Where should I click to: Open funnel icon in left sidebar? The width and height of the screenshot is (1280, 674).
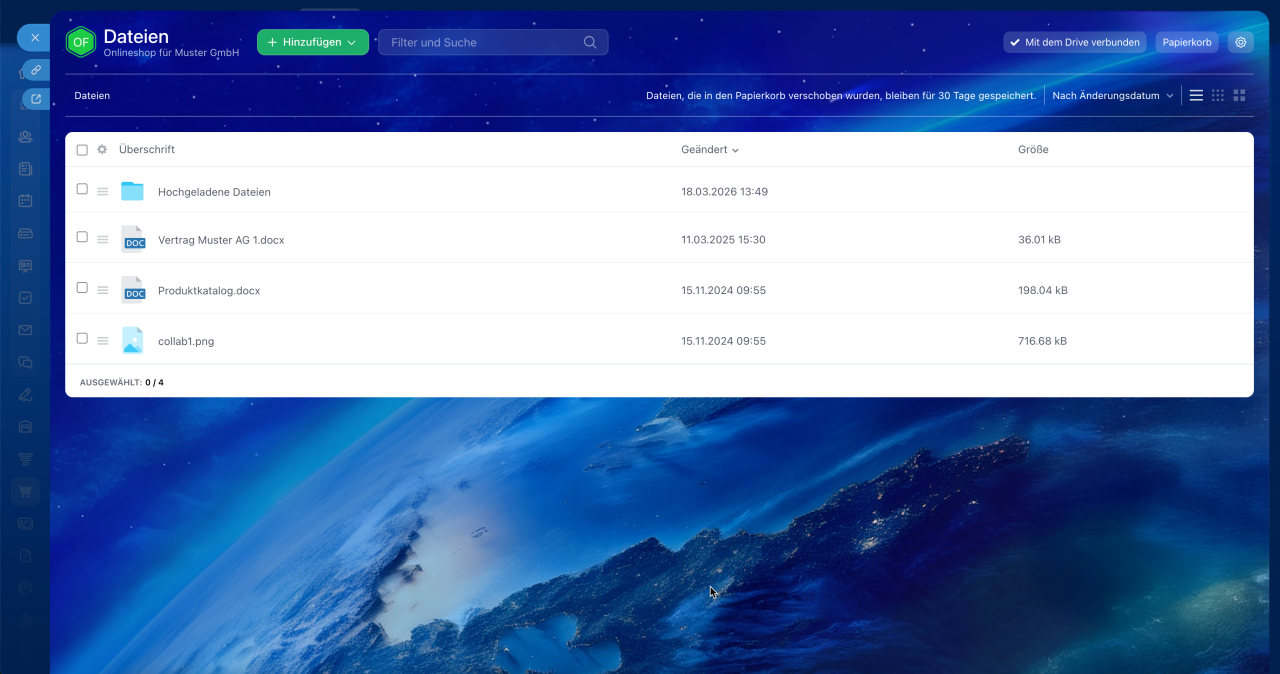coord(26,458)
